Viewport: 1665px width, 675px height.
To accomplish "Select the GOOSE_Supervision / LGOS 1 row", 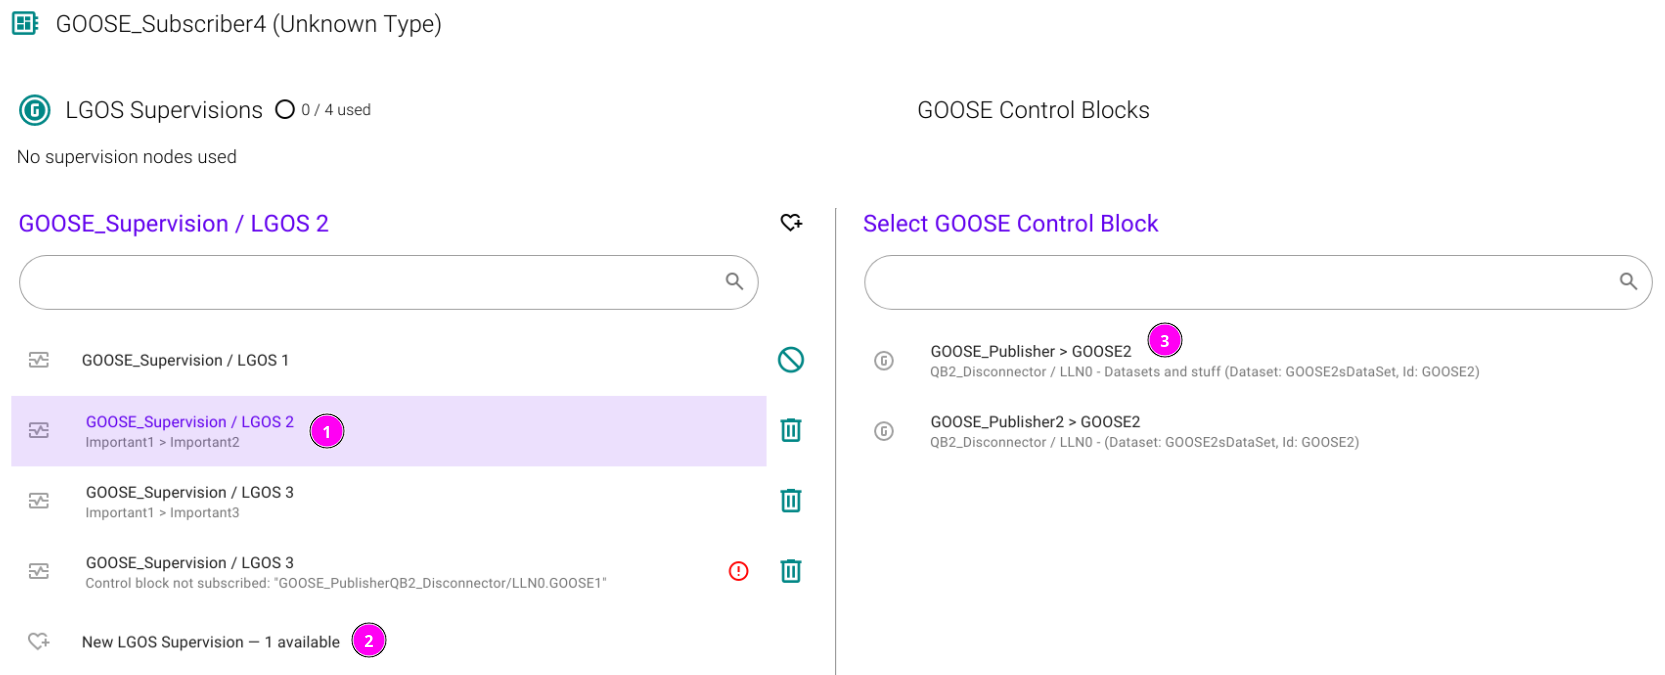I will click(389, 360).
